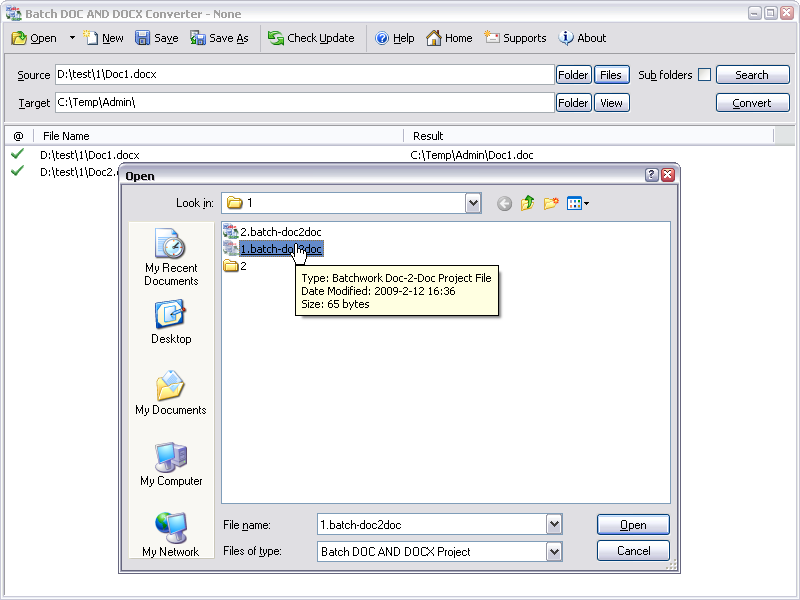This screenshot has width=800, height=600.
Task: Click the Save toolbar button
Action: [x=157, y=38]
